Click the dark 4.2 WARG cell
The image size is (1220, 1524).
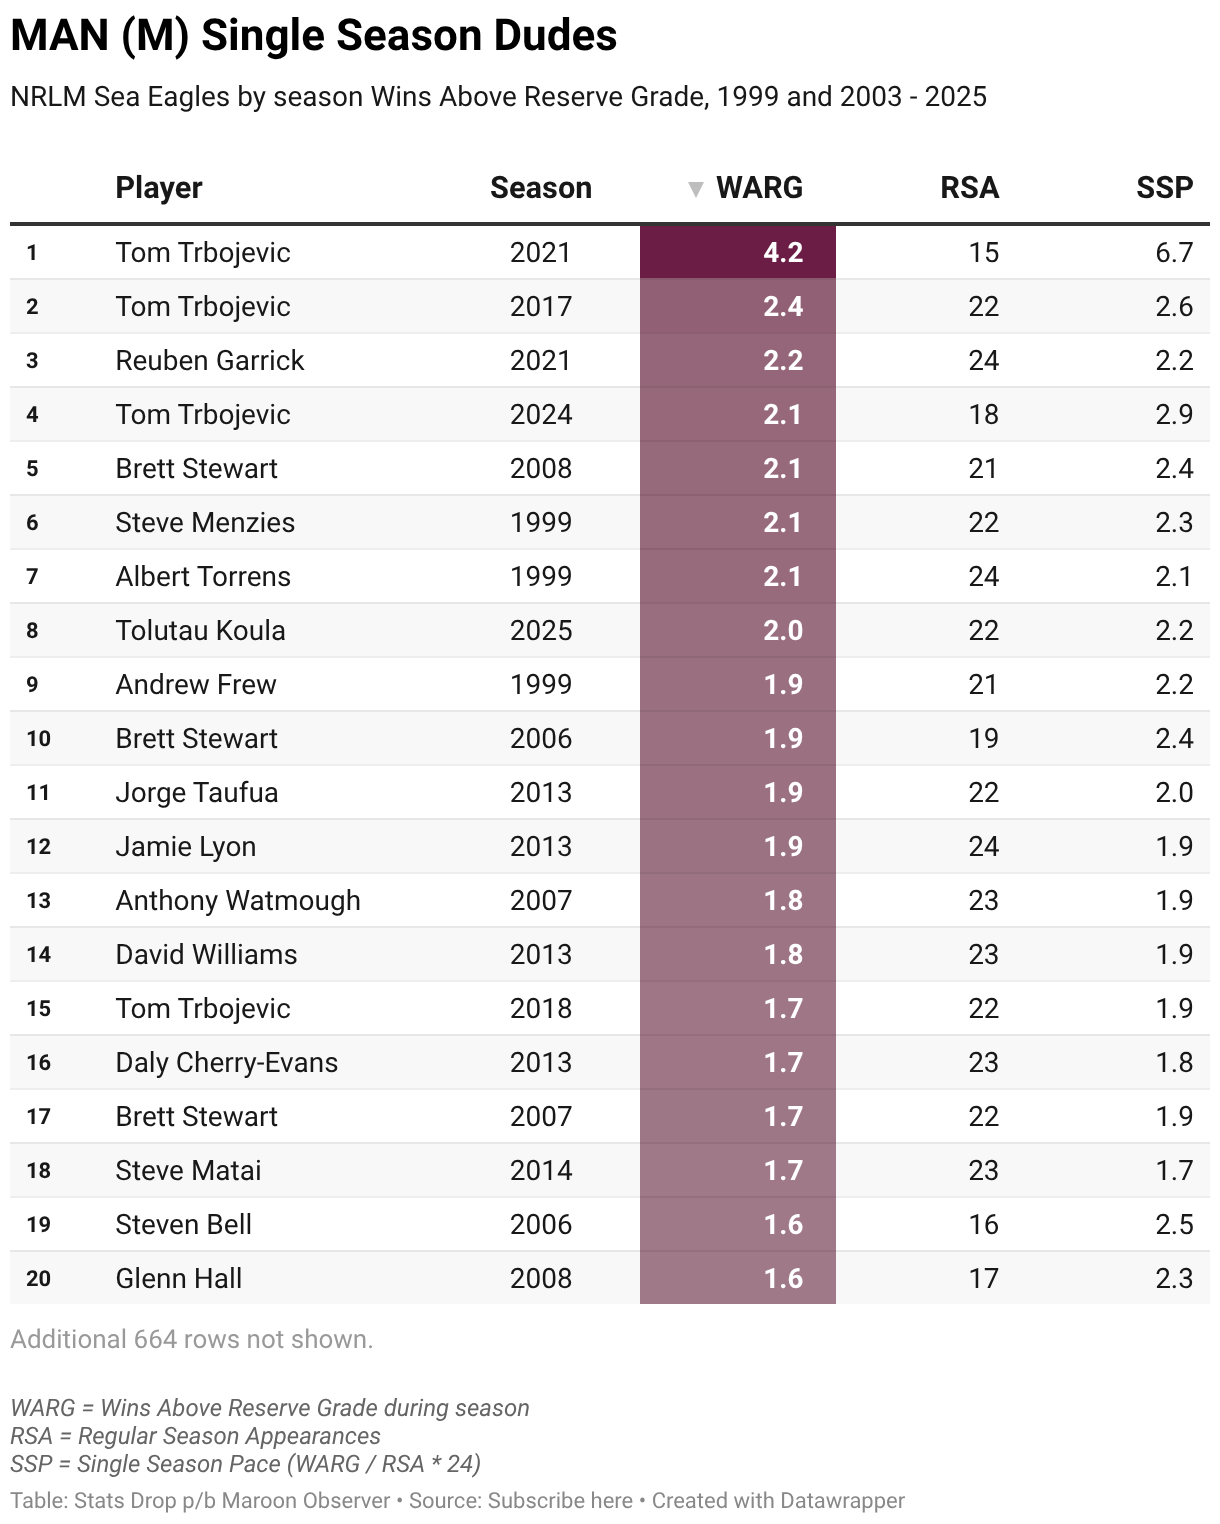pyautogui.click(x=738, y=252)
